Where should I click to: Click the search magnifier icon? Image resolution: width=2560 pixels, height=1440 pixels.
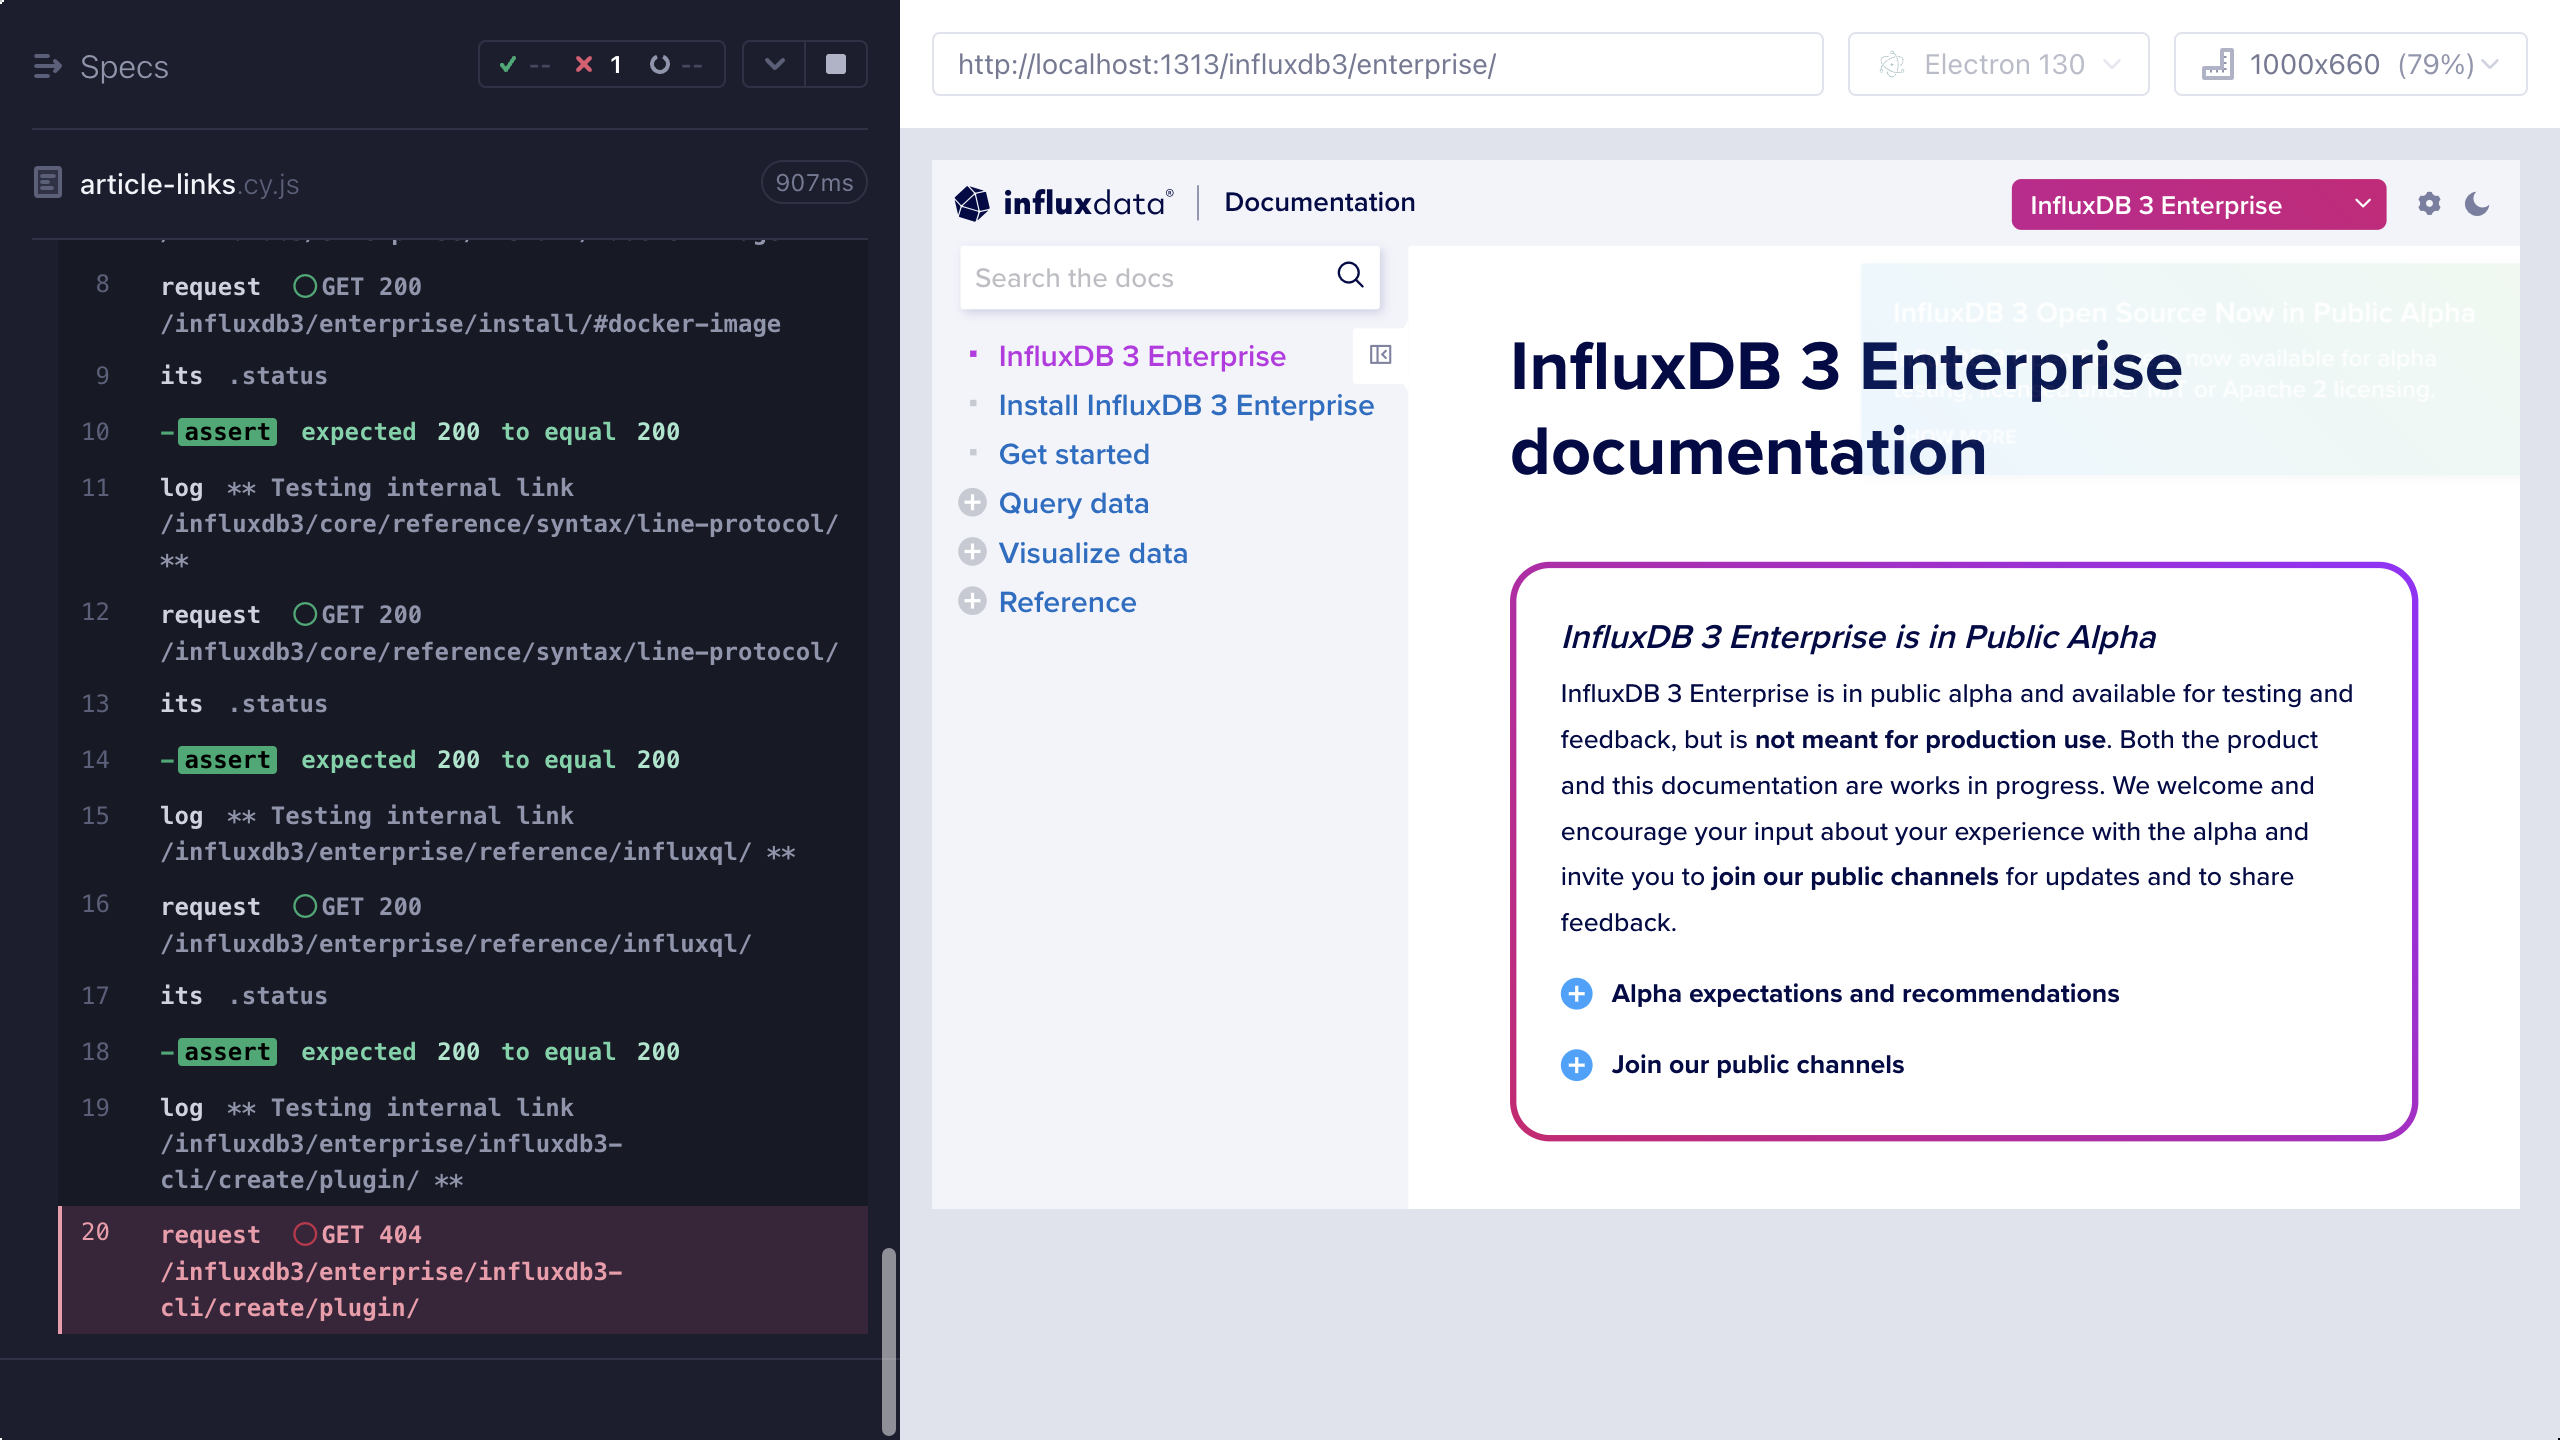[x=1350, y=275]
